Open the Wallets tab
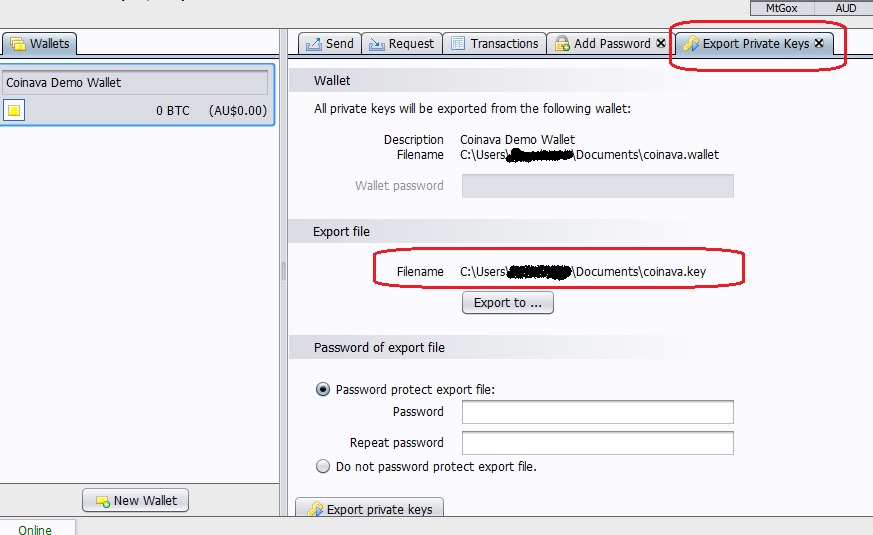Image resolution: width=873 pixels, height=535 pixels. tap(40, 43)
